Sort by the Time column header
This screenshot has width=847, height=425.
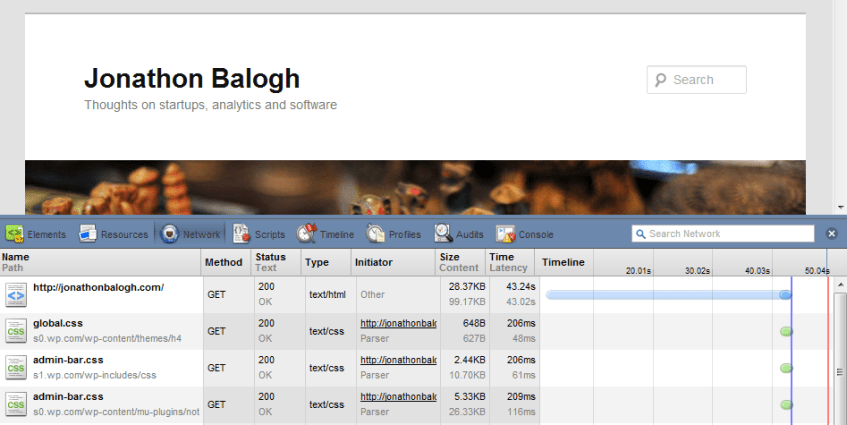tap(510, 262)
